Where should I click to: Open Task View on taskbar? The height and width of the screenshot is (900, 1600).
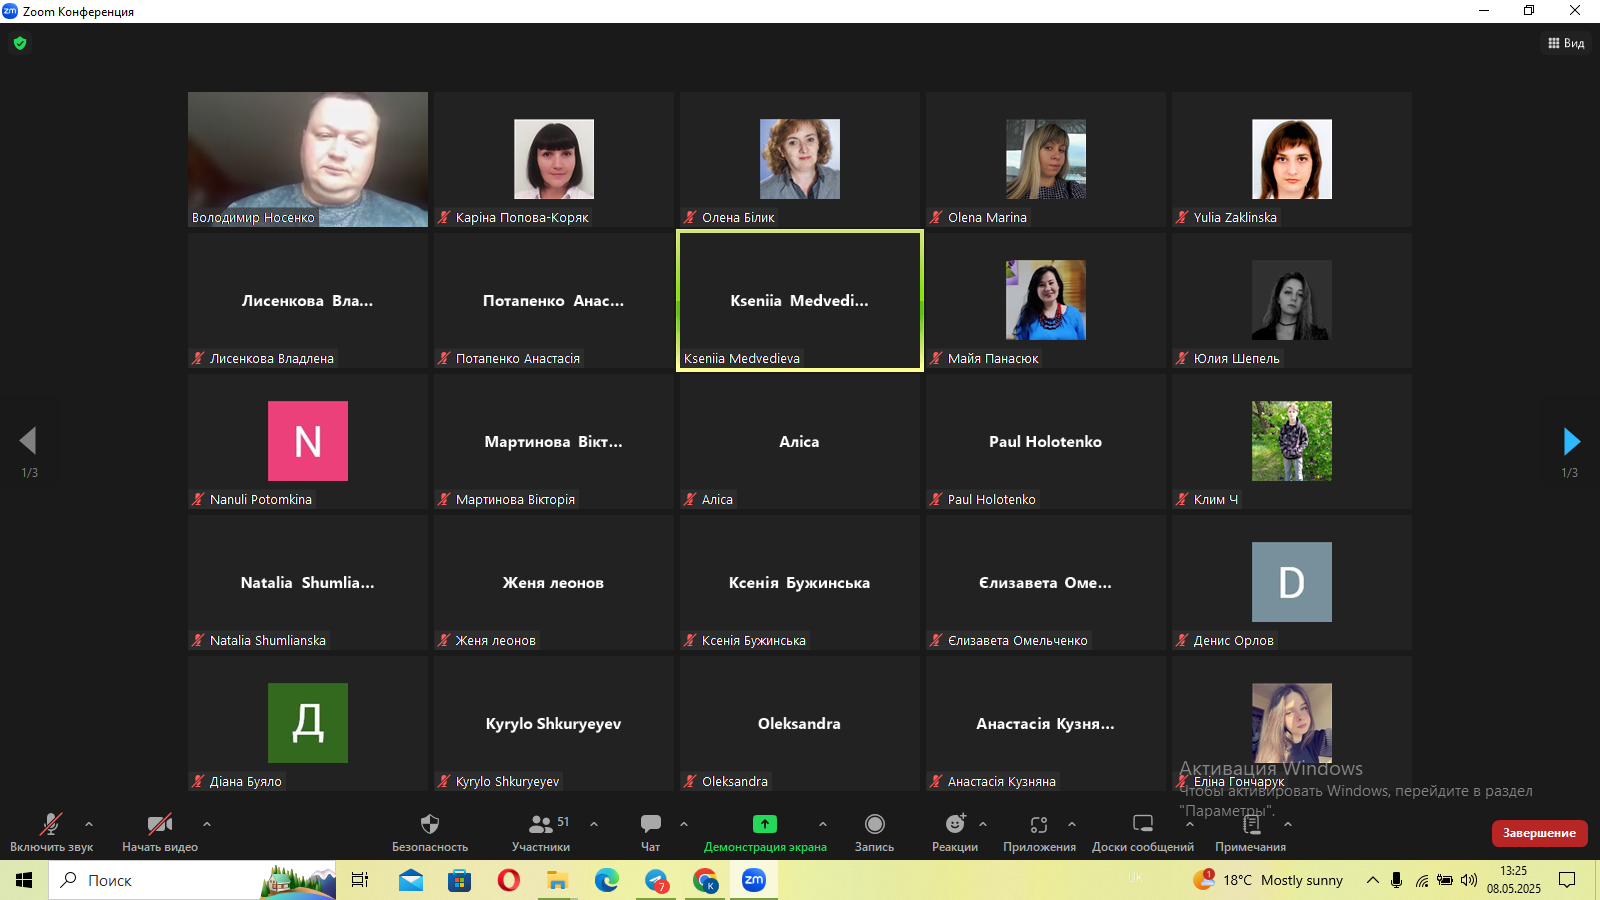coord(360,880)
